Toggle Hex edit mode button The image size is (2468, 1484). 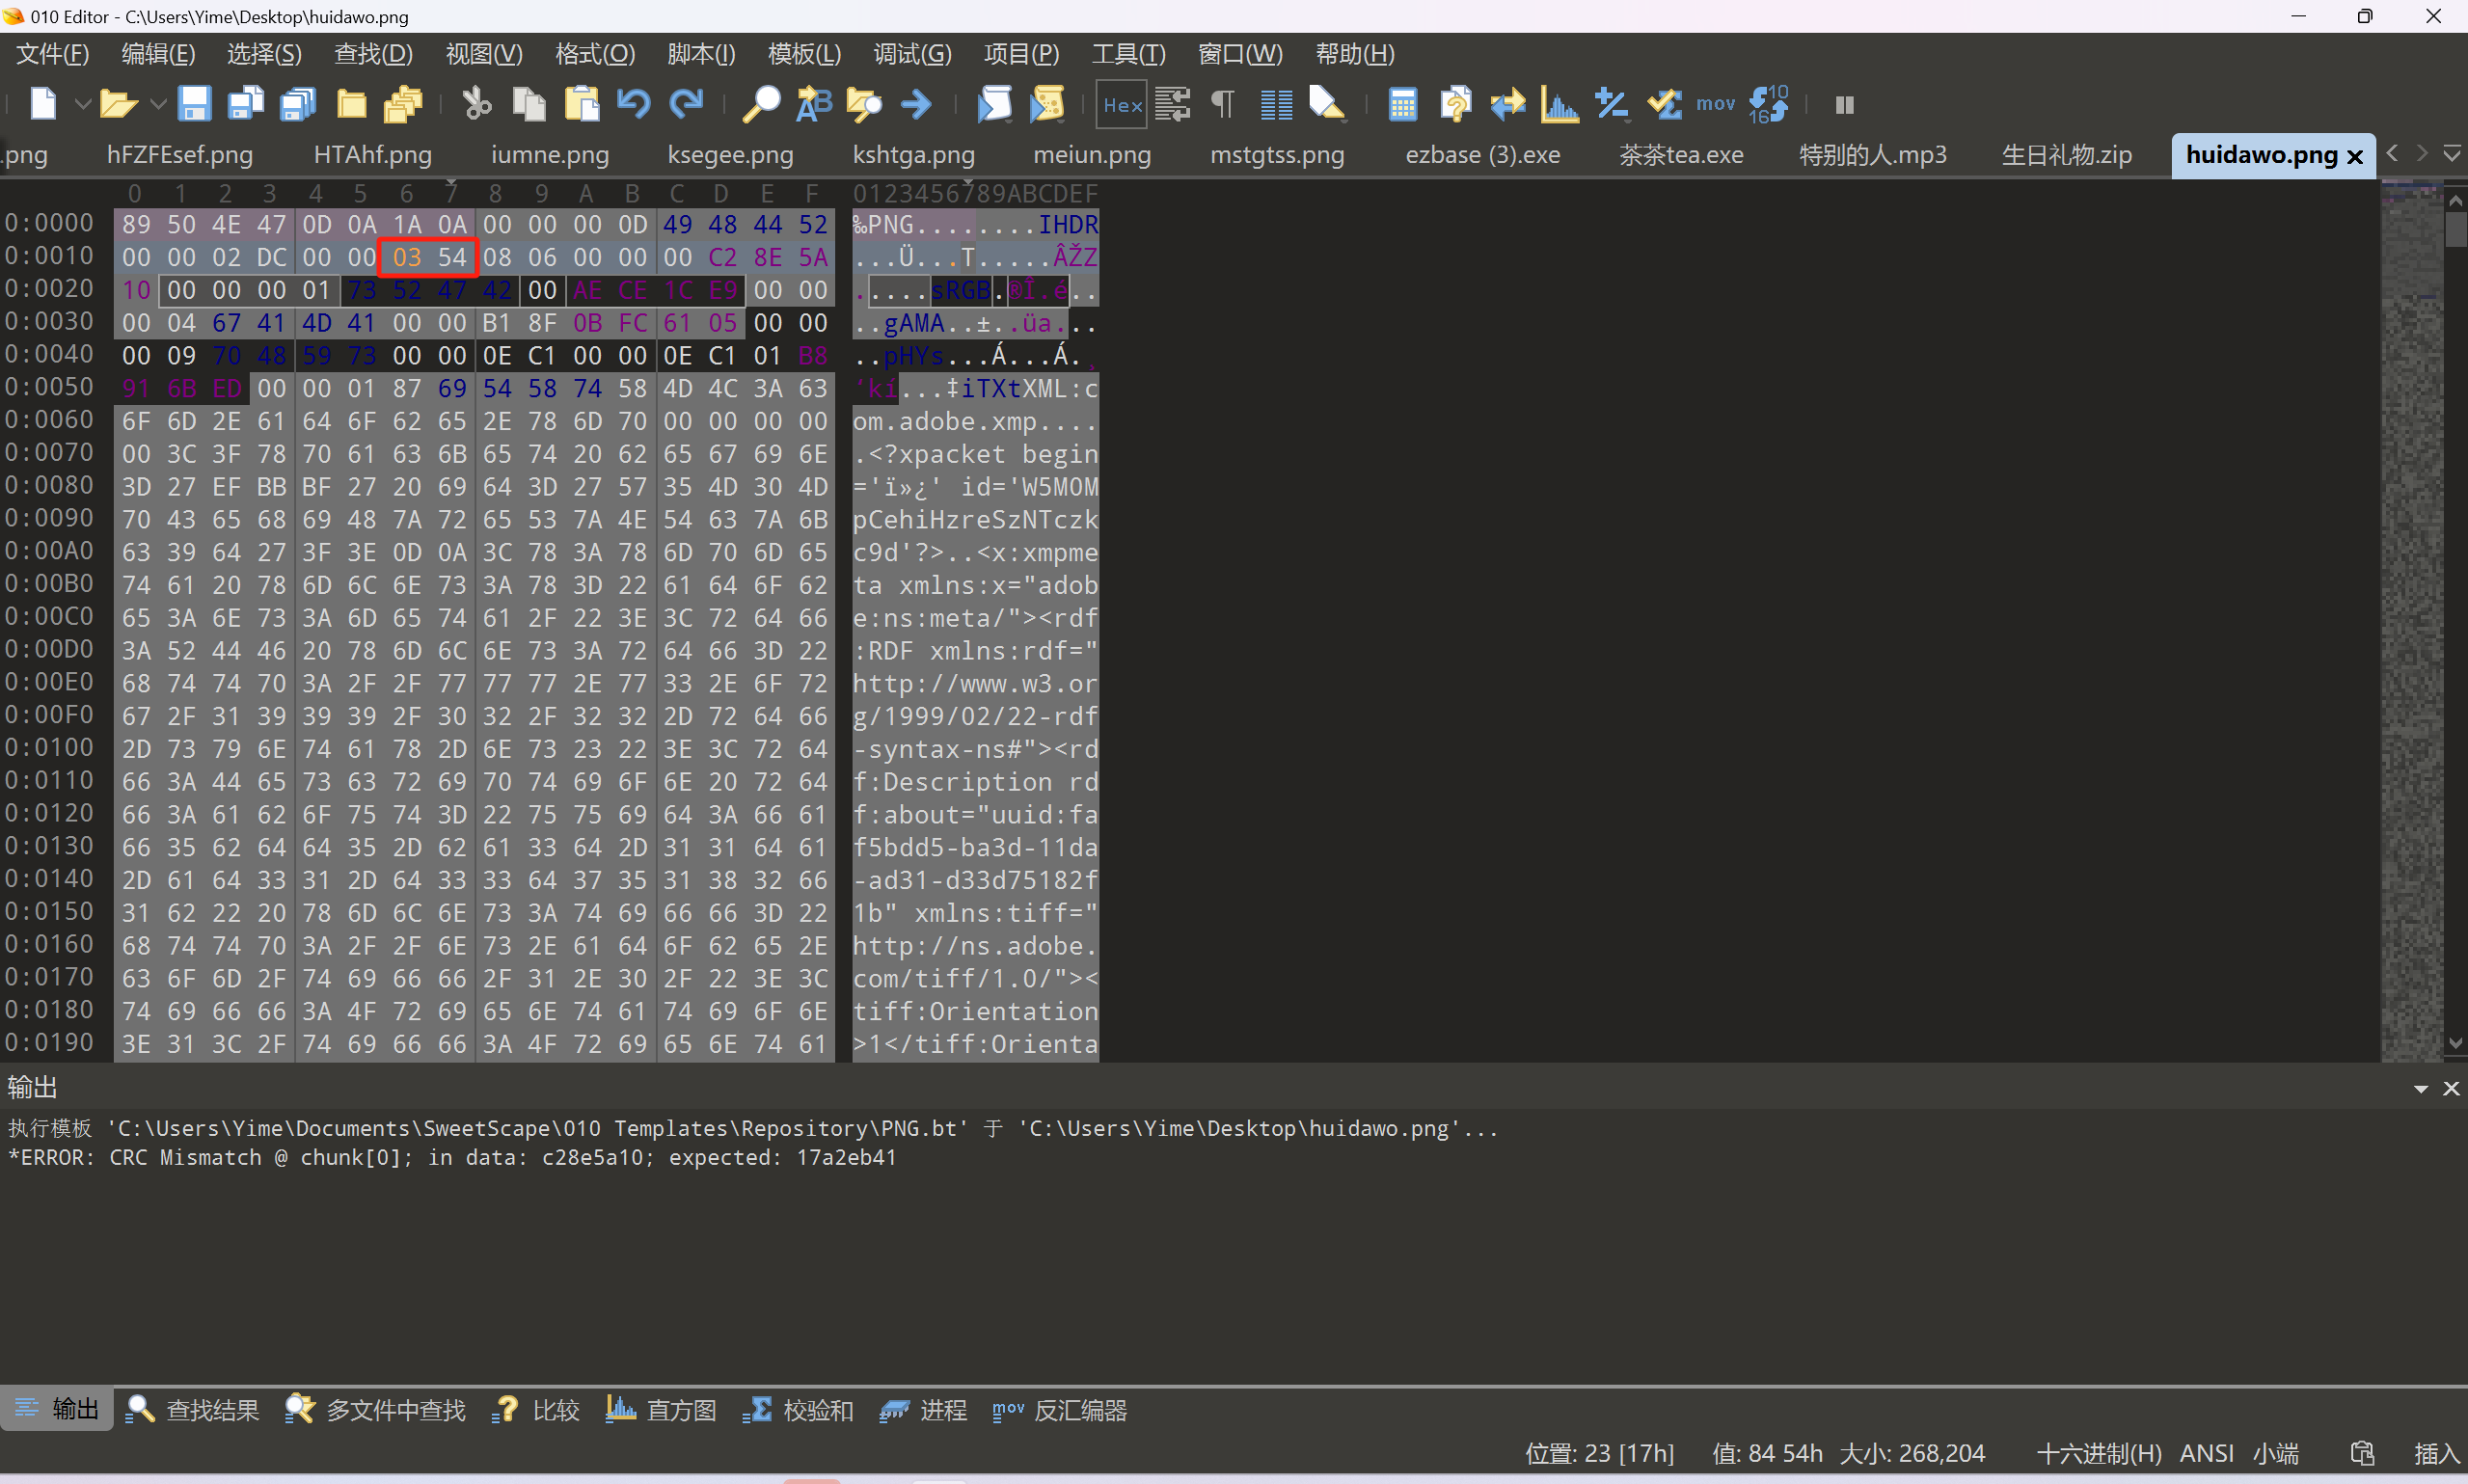(1122, 104)
